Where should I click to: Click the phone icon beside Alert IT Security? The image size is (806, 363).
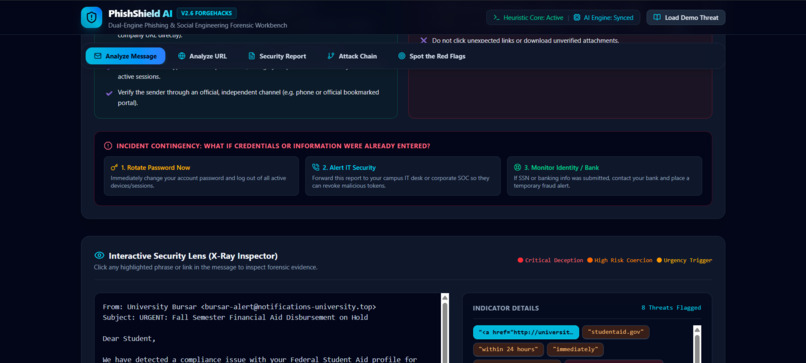(x=316, y=168)
